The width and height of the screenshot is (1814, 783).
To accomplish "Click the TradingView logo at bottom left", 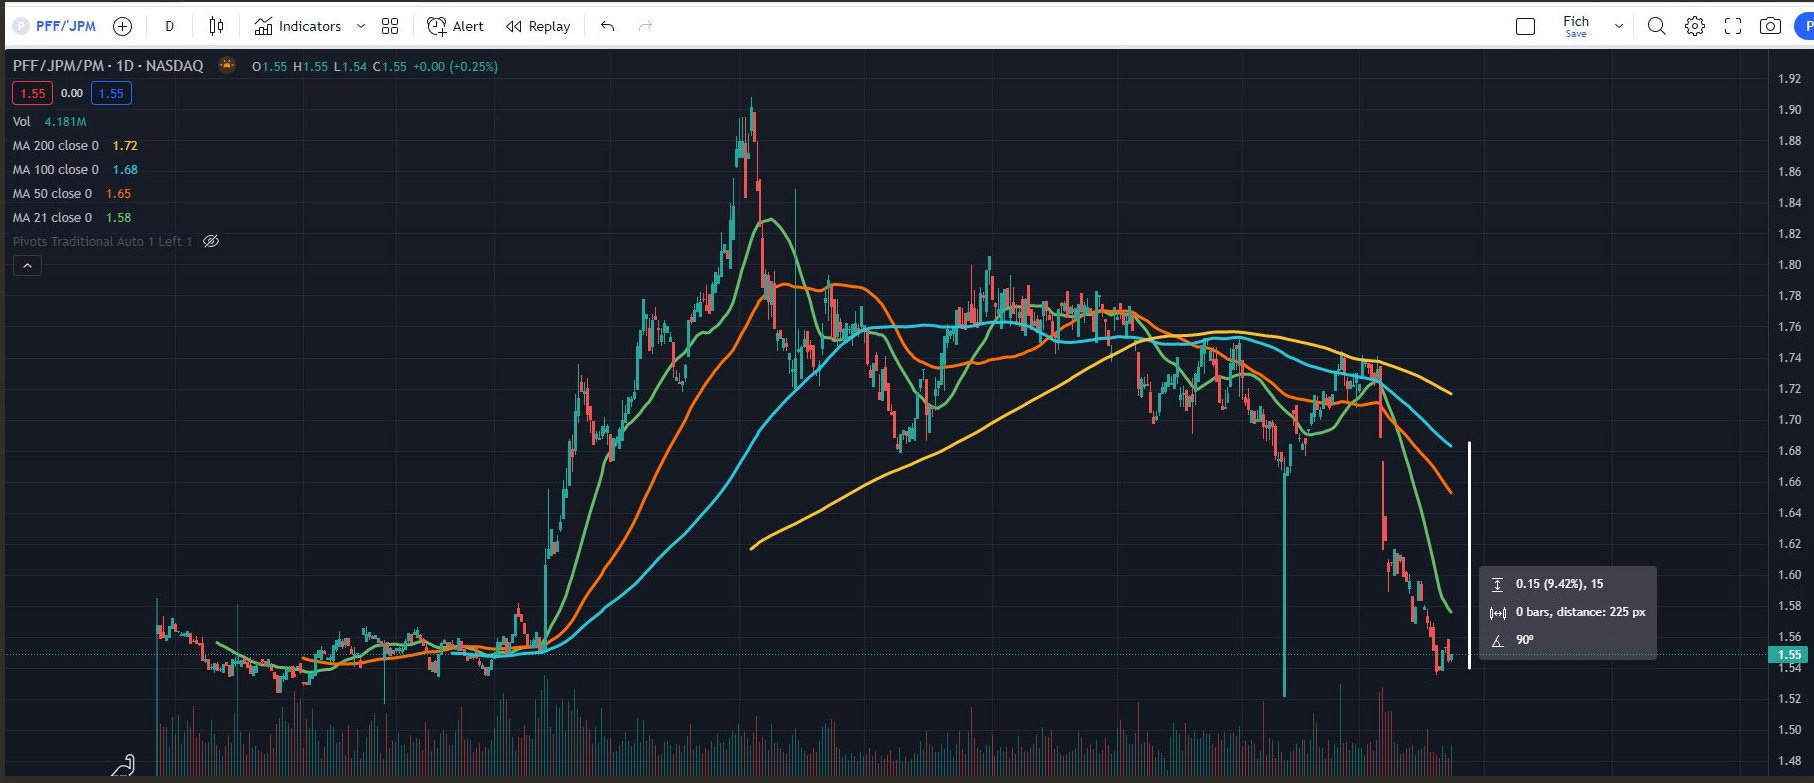I will coord(123,765).
